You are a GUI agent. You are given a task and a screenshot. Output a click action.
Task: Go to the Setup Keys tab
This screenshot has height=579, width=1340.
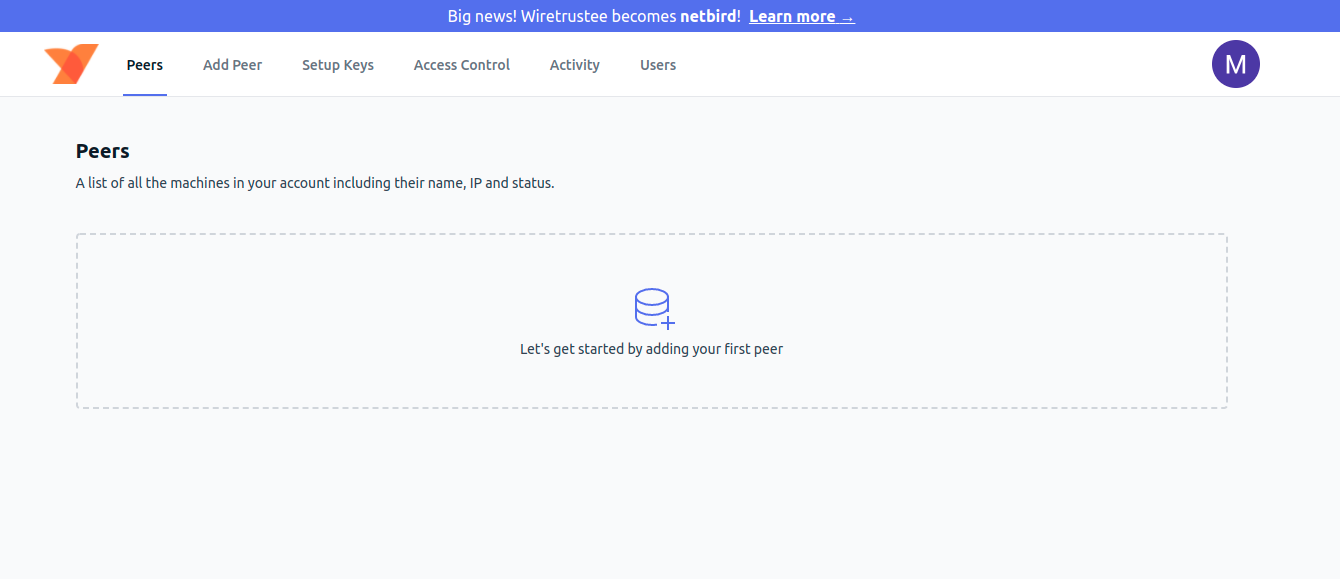[x=338, y=65]
